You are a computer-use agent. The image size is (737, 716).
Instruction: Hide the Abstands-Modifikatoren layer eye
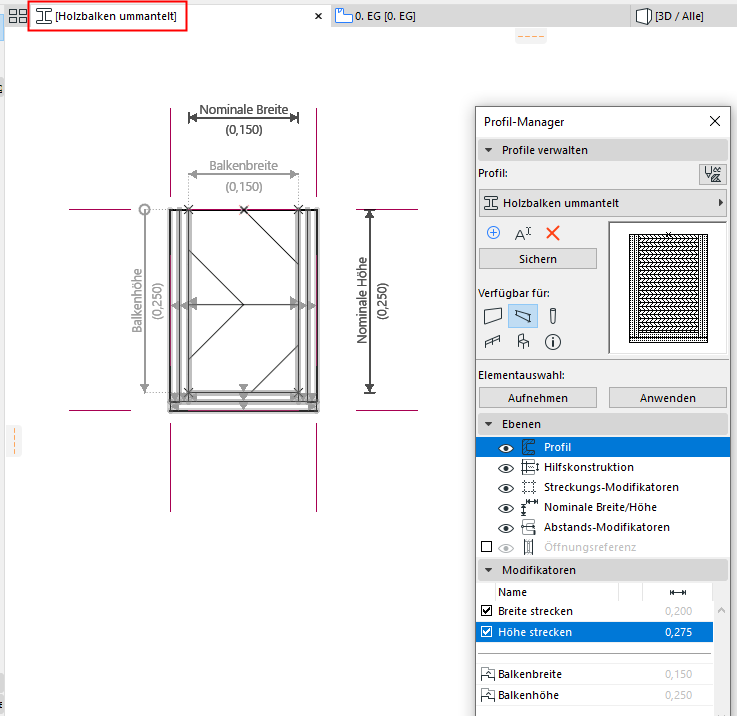(506, 528)
